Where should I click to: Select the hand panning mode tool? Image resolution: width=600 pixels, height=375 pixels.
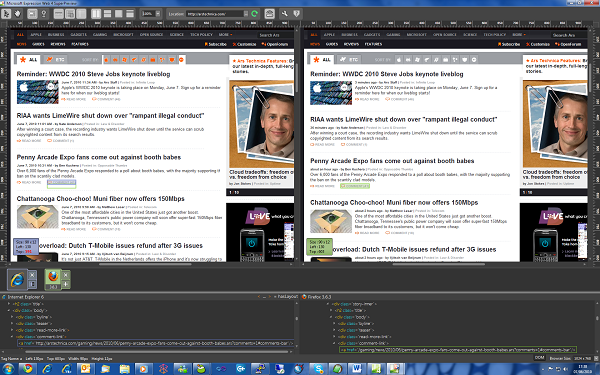coord(17,14)
